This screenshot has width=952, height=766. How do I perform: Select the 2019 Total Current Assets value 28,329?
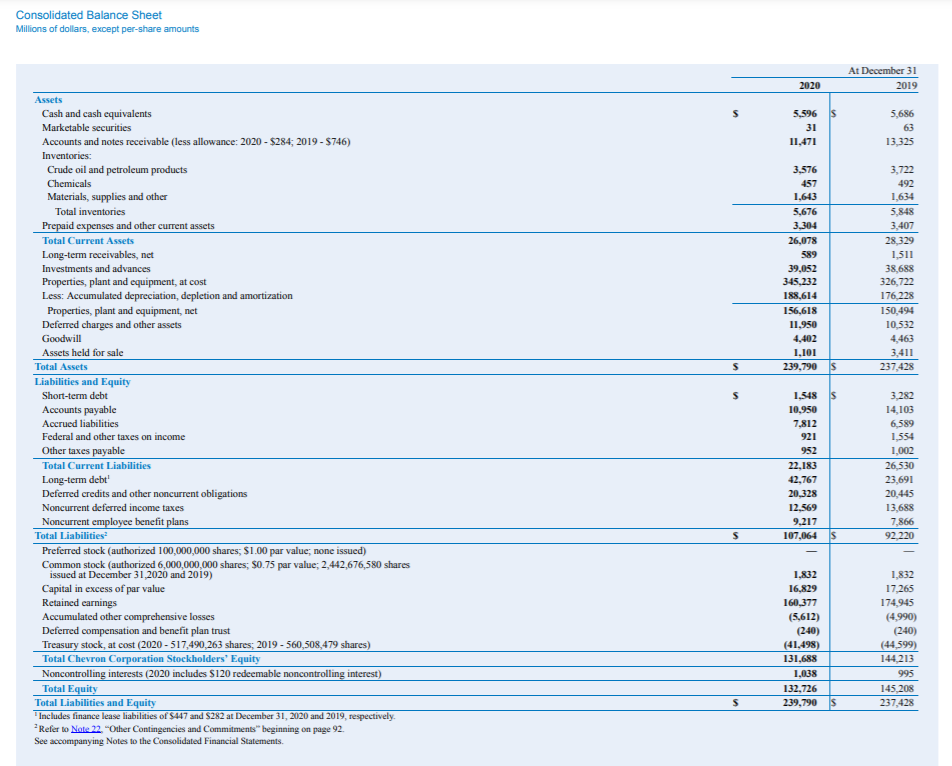pyautogui.click(x=900, y=240)
